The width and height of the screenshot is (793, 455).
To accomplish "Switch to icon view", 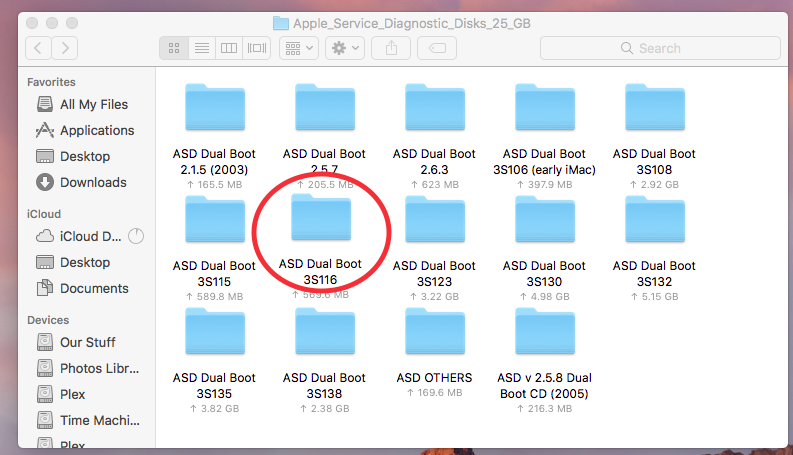I will pyautogui.click(x=174, y=49).
